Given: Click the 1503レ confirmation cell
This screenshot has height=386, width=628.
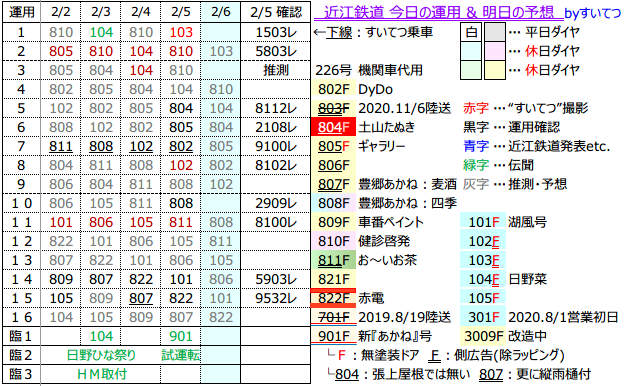Looking at the screenshot, I should 276,32.
